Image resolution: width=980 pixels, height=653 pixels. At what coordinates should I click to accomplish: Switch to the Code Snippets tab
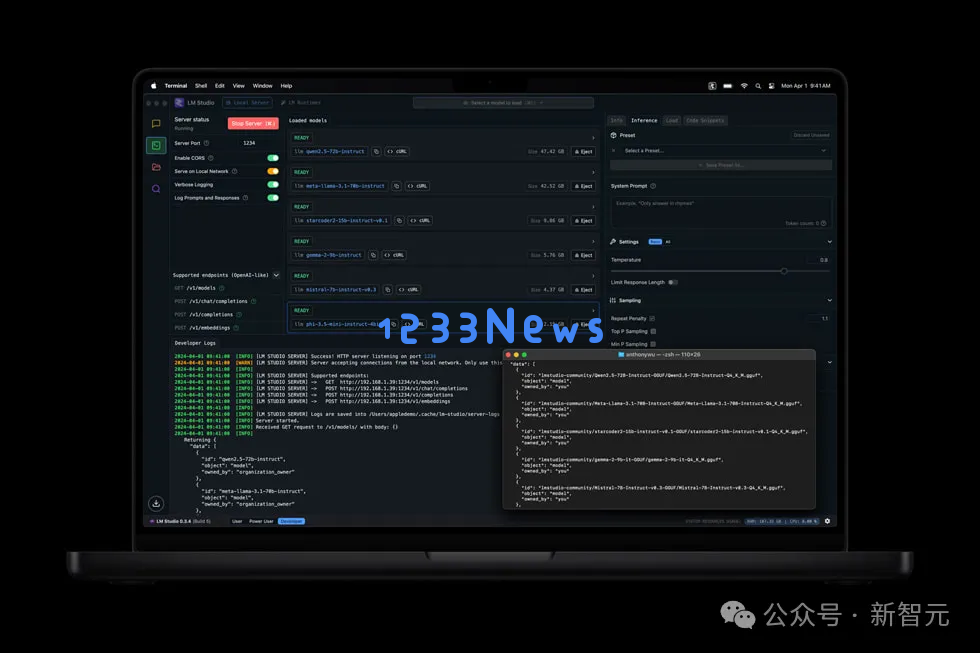705,121
